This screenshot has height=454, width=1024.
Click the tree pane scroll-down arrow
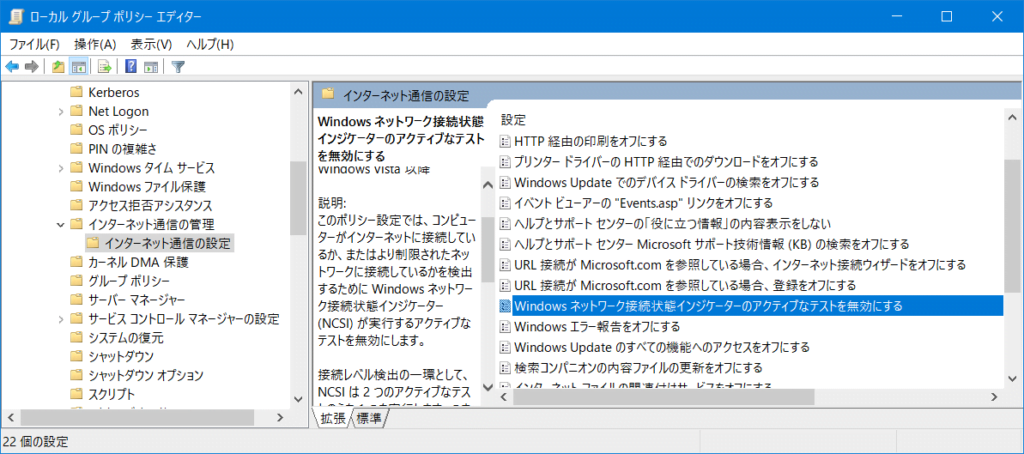[x=298, y=398]
